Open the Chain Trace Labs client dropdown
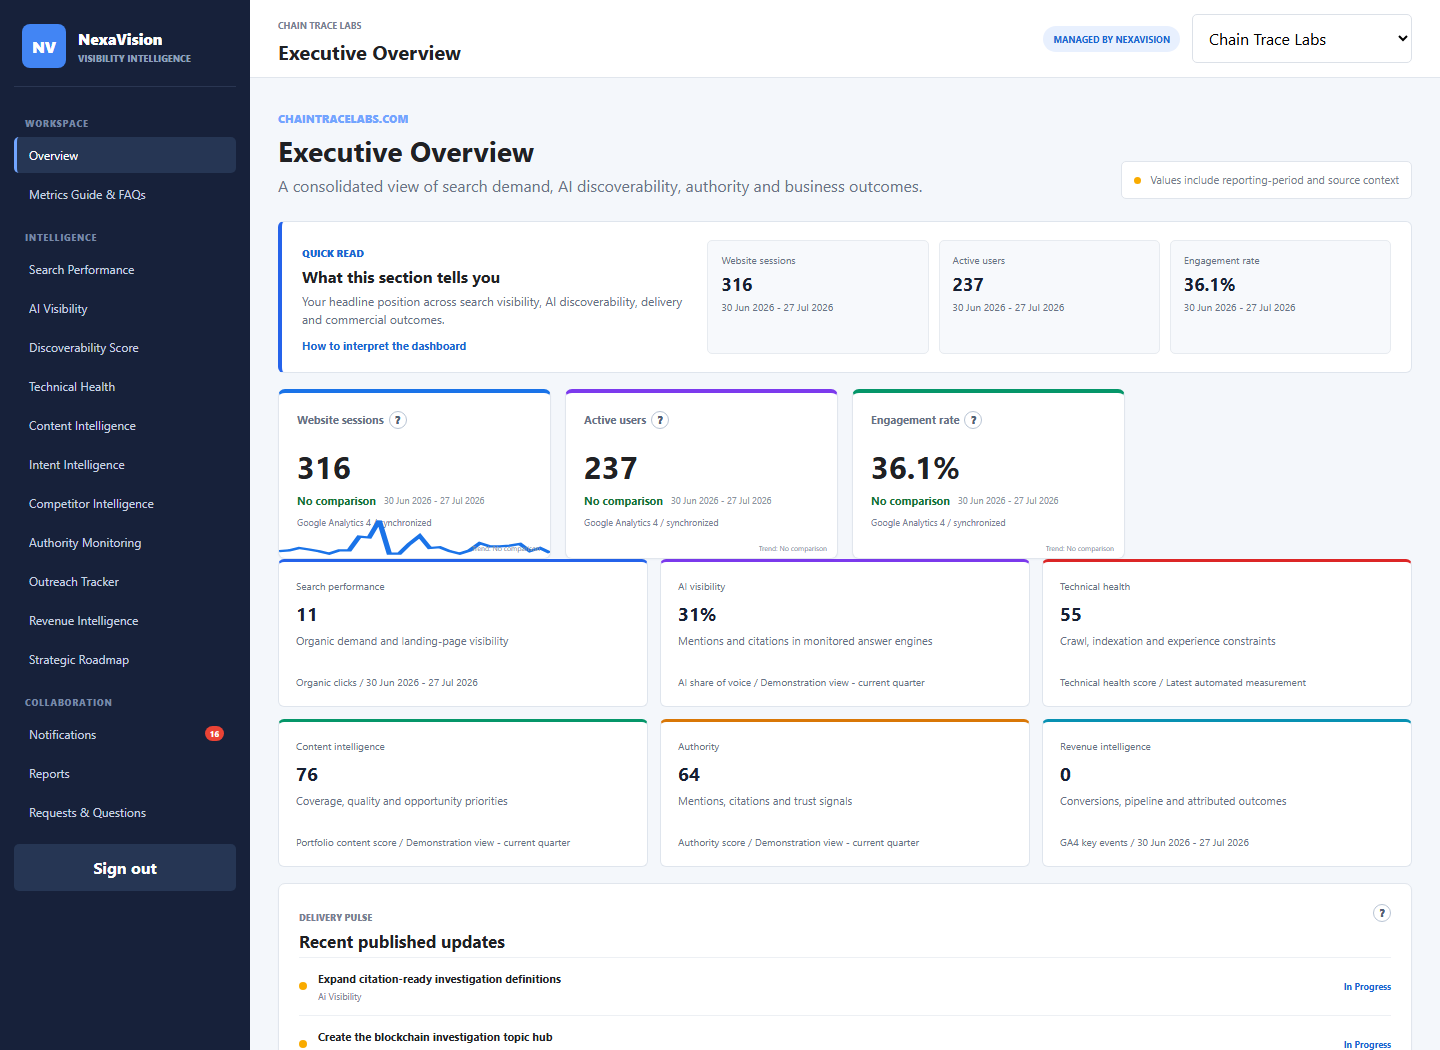The height and width of the screenshot is (1050, 1440). point(1301,39)
